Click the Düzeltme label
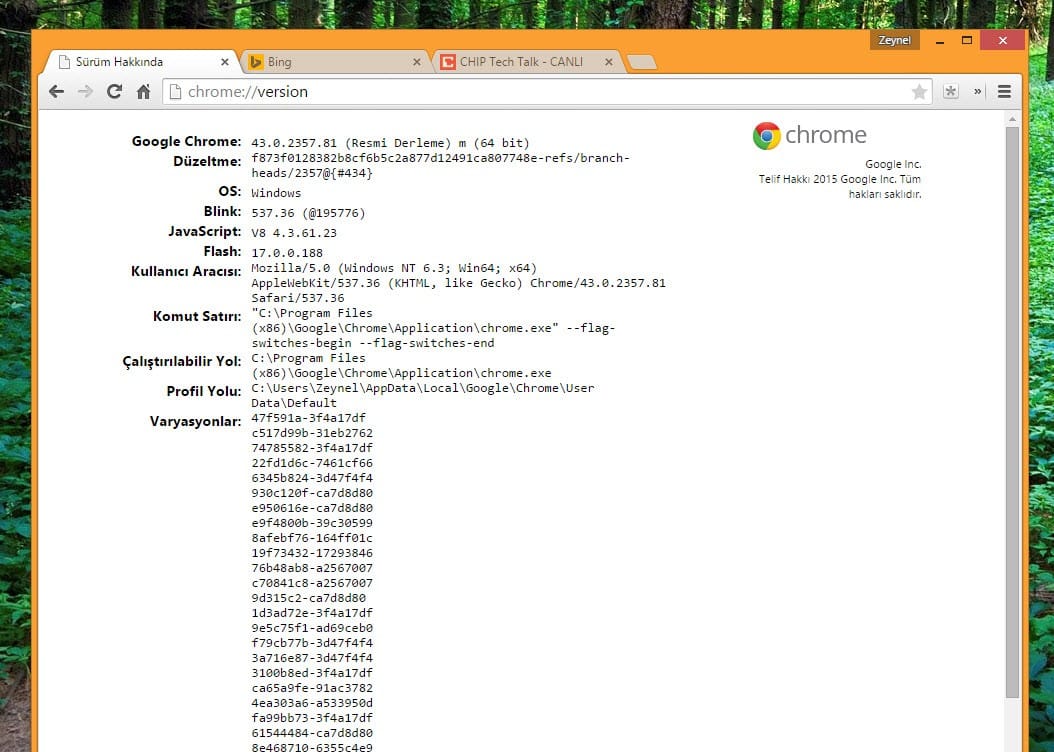This screenshot has height=752, width=1054. (207, 161)
